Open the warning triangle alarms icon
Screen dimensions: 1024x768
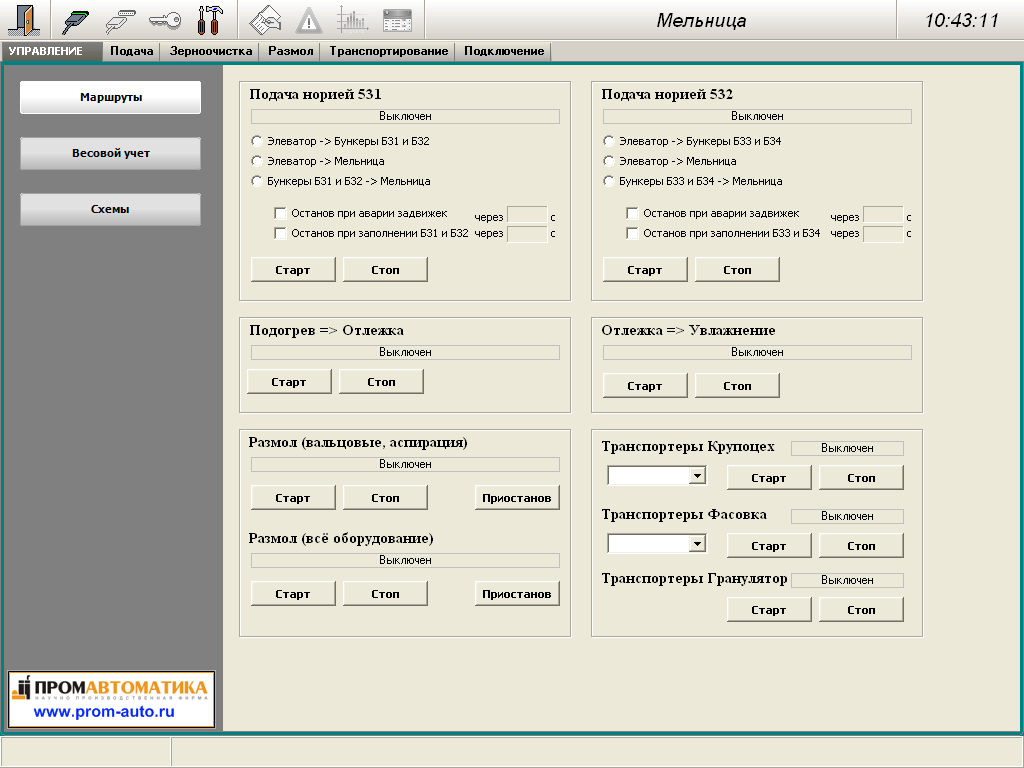point(309,20)
